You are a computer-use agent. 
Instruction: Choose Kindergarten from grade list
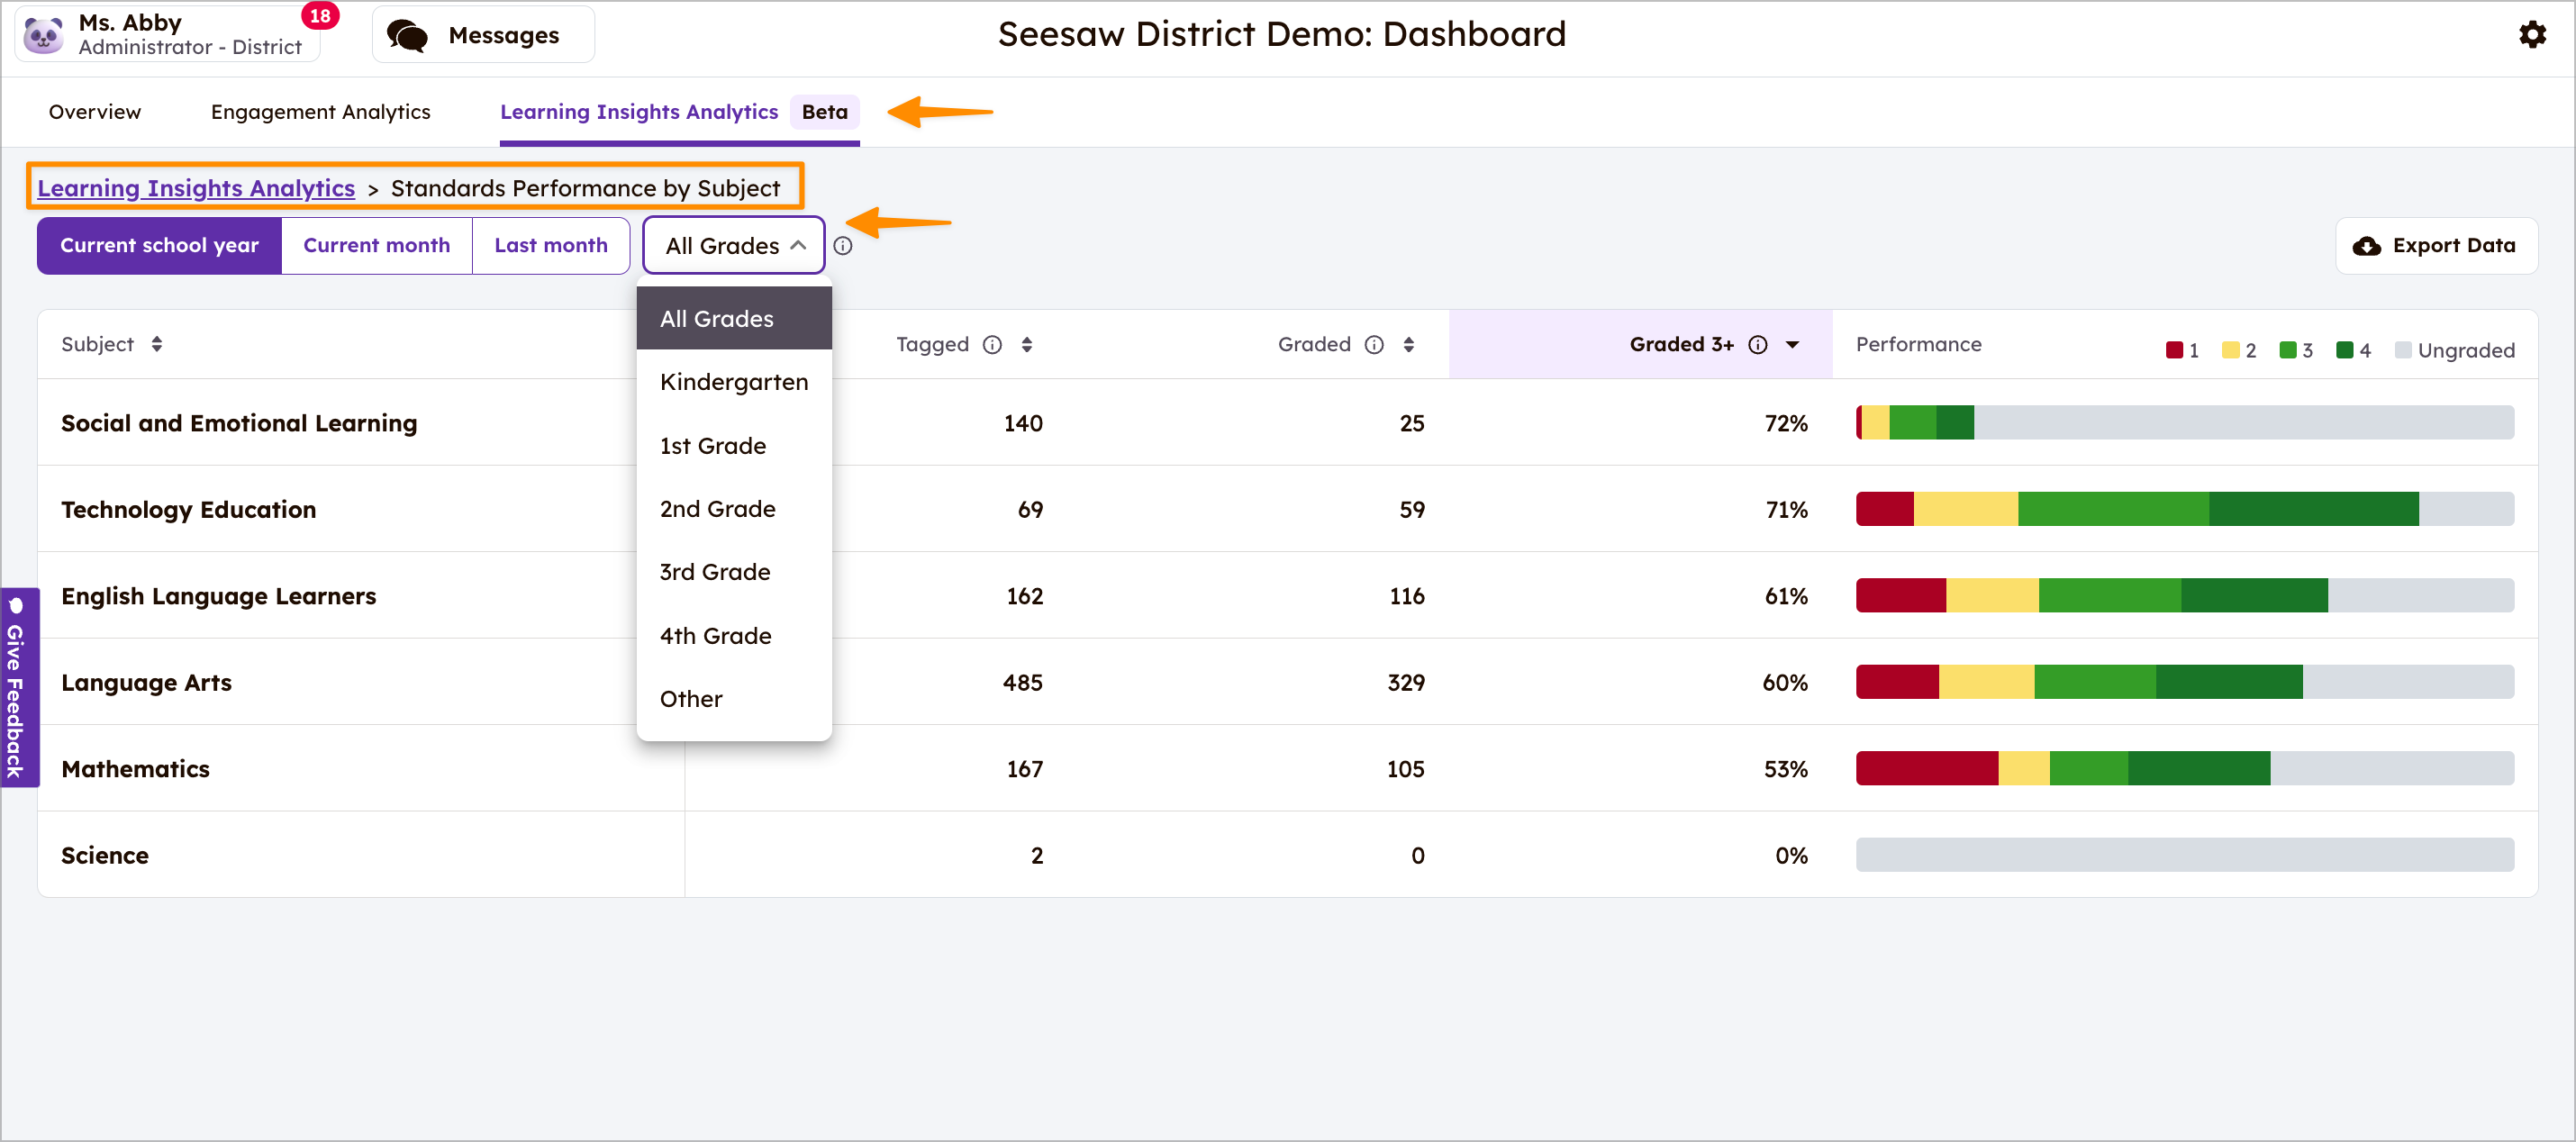pyautogui.click(x=733, y=382)
